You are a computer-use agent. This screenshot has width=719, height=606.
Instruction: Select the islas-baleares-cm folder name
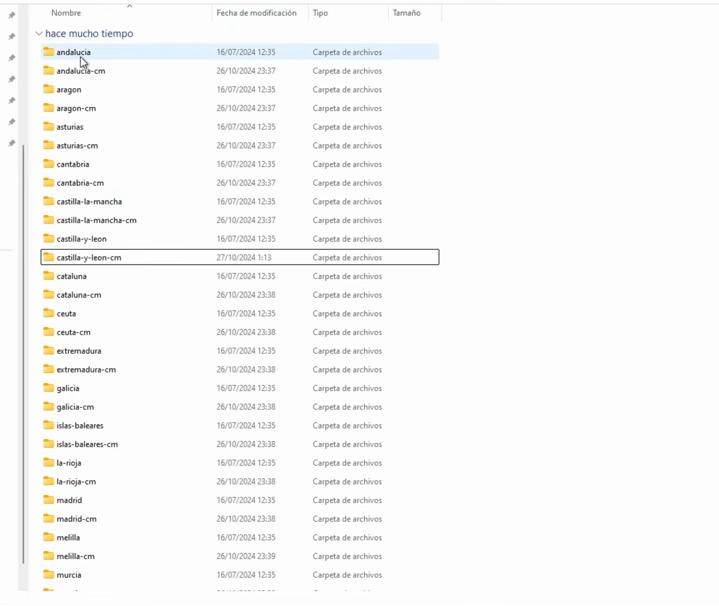(x=87, y=444)
